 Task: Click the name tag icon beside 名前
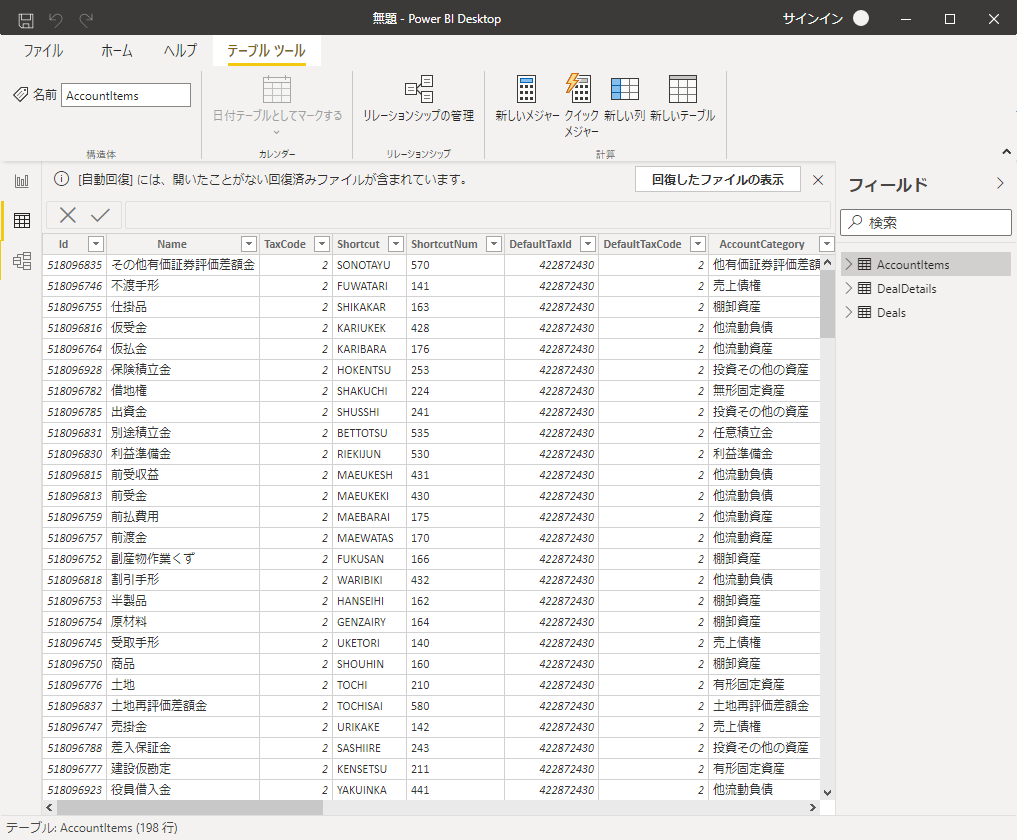coord(21,95)
